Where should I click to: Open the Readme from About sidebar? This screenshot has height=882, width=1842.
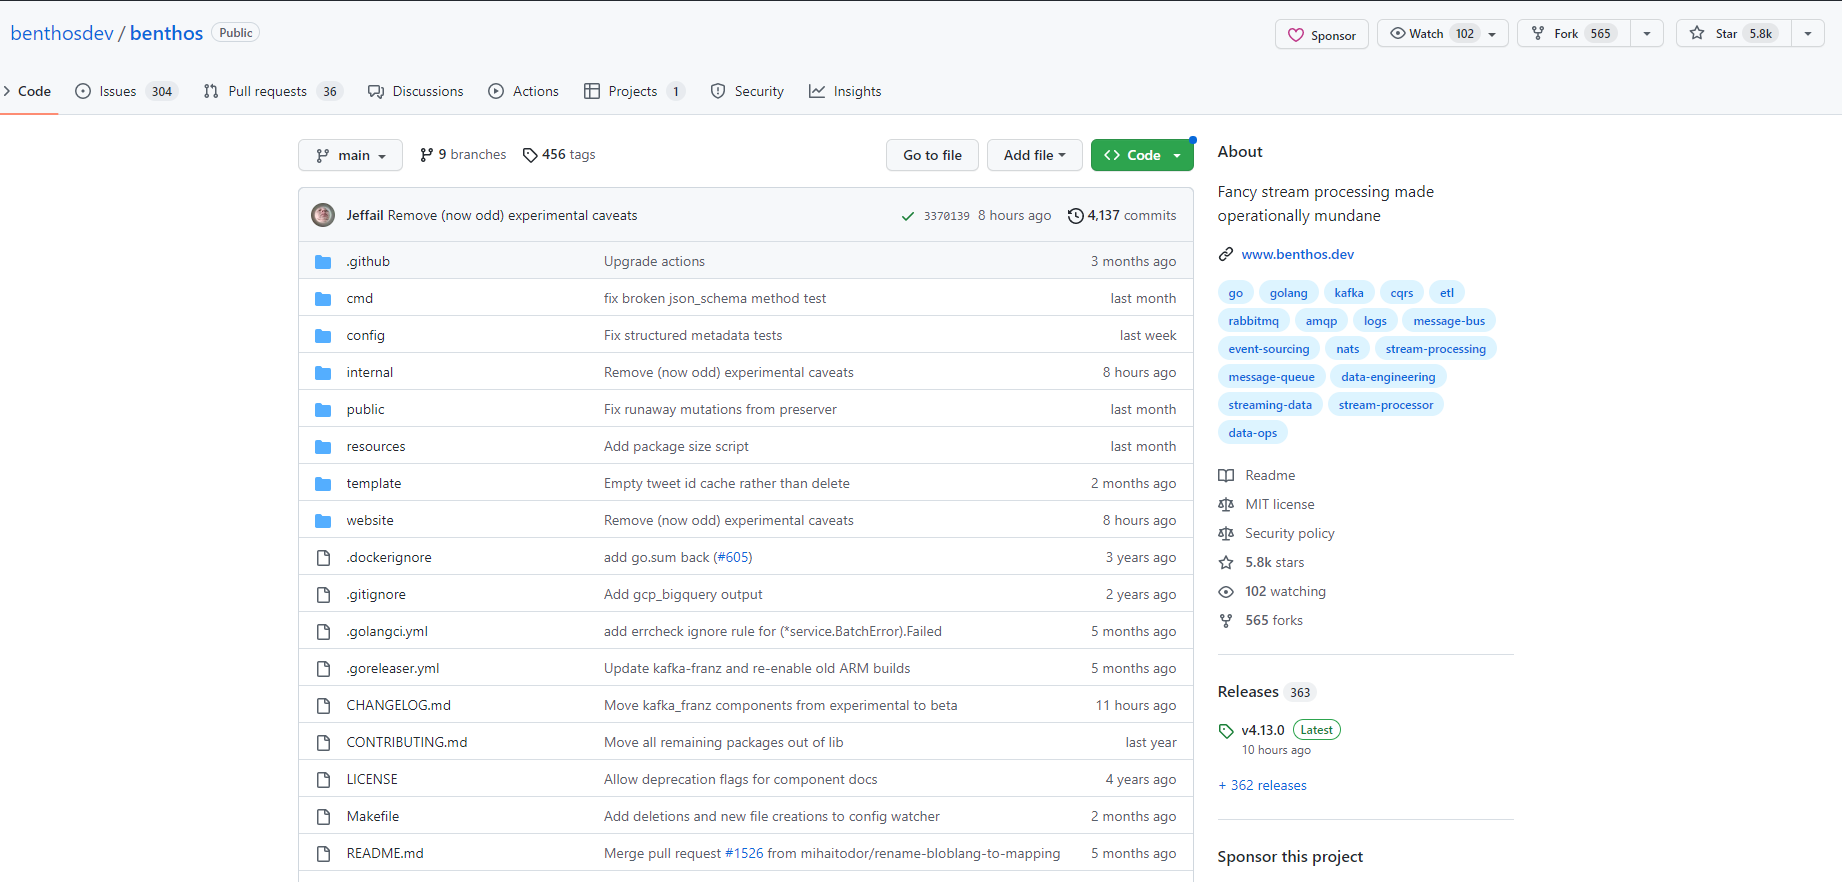pos(1269,475)
